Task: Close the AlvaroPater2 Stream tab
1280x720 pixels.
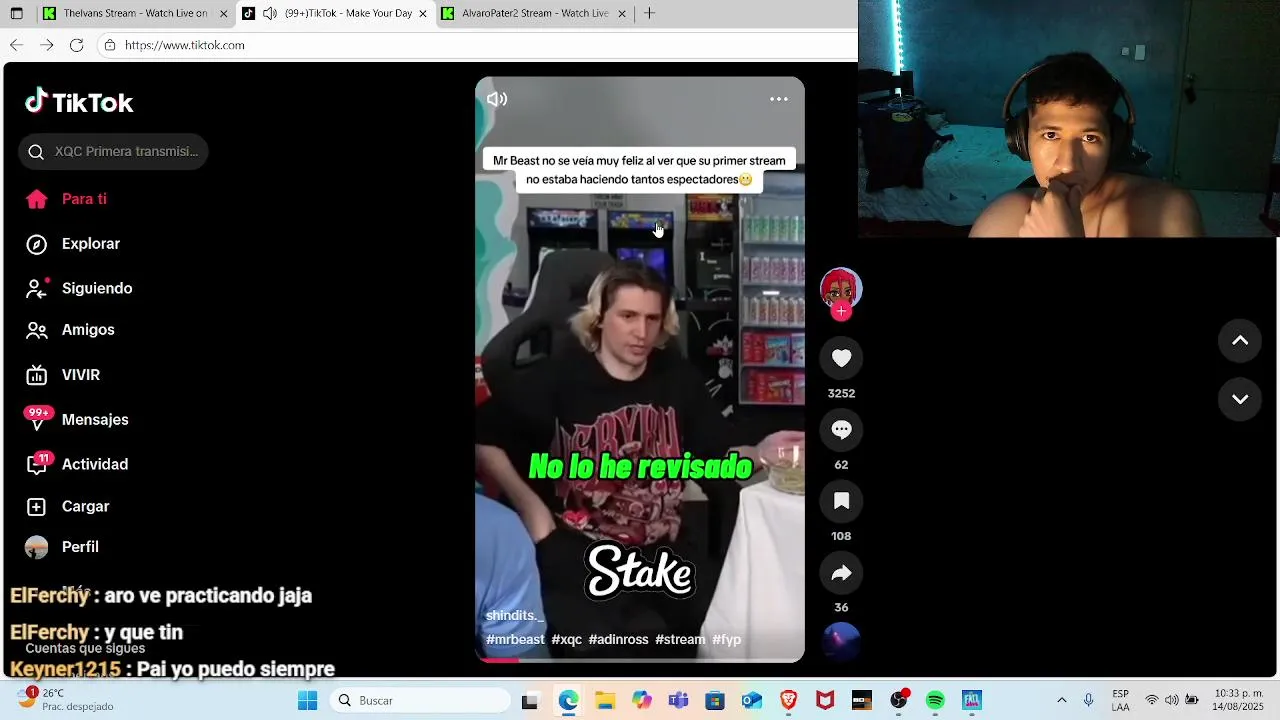Action: click(622, 14)
